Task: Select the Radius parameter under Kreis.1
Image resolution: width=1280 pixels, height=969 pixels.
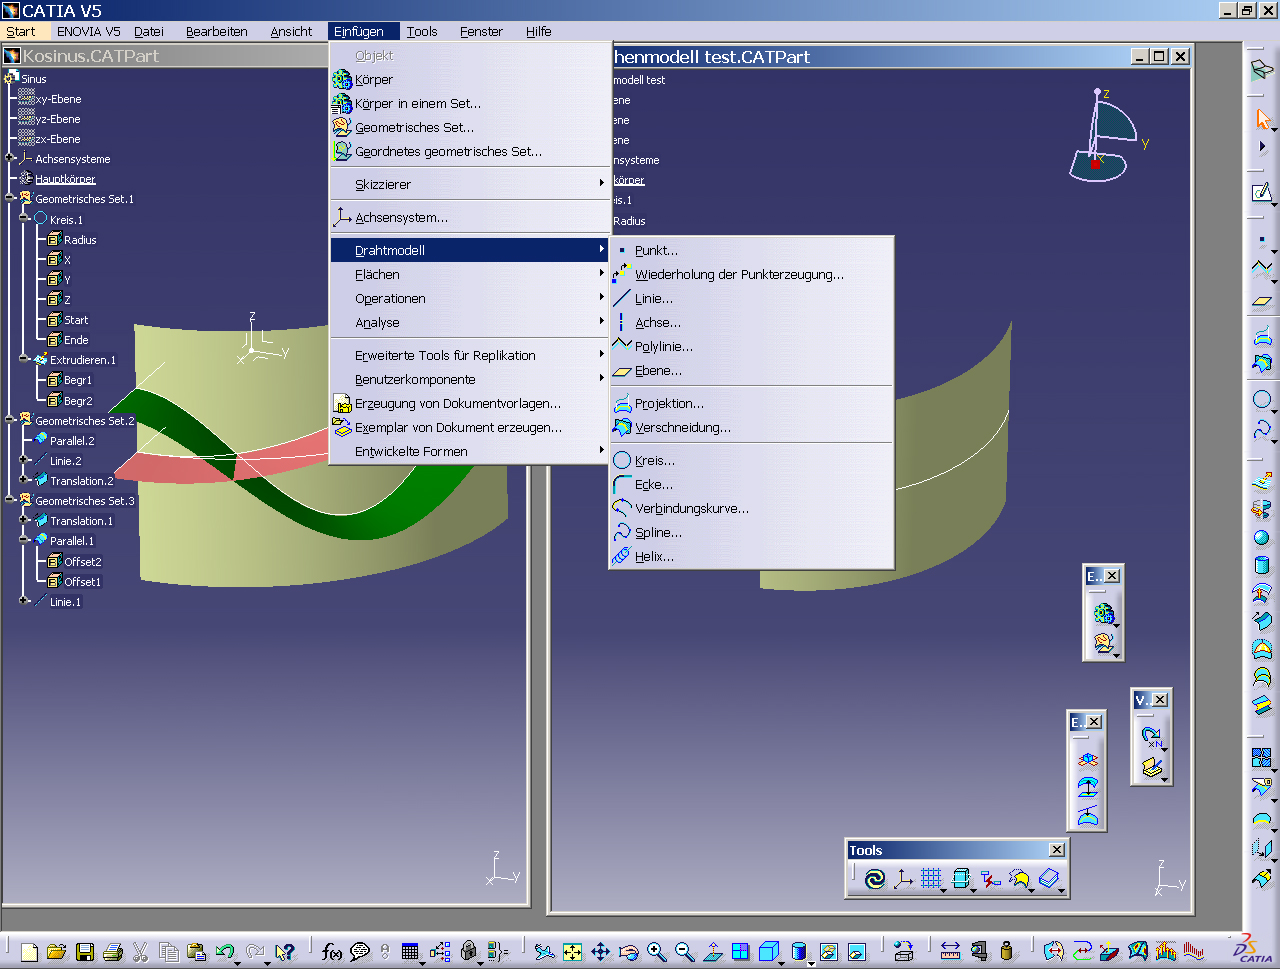Action: tap(80, 240)
